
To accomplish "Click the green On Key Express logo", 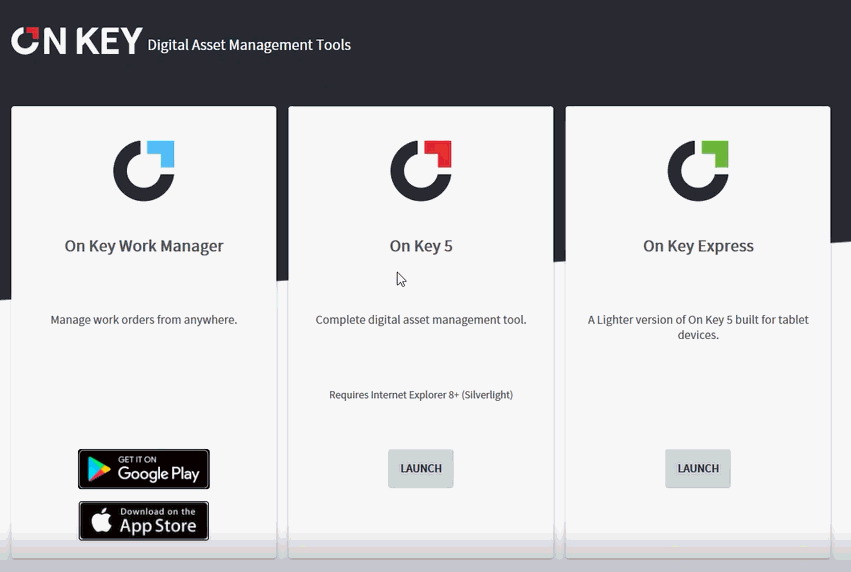I will point(698,171).
